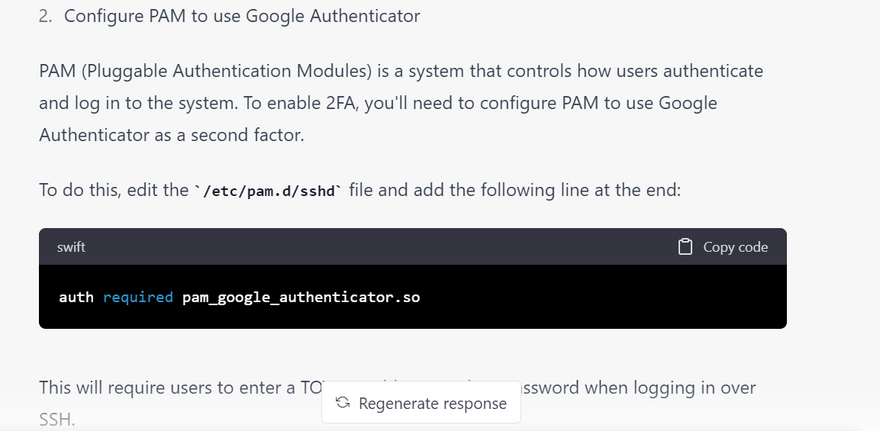Click the circular regenerate arrows icon

click(343, 404)
